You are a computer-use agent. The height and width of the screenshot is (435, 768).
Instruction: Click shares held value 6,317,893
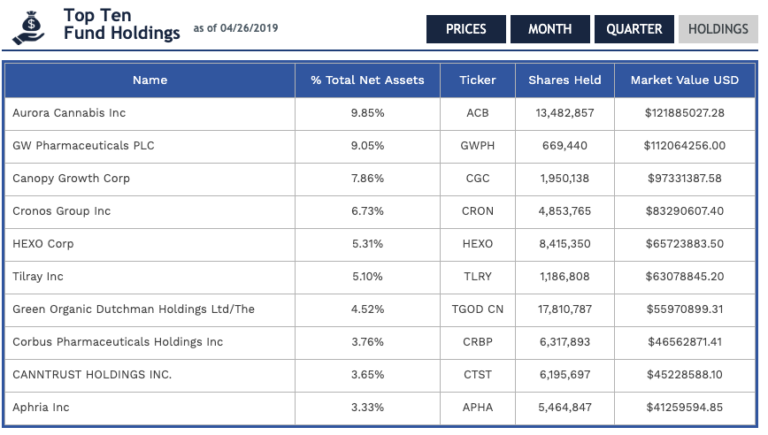[x=565, y=342]
